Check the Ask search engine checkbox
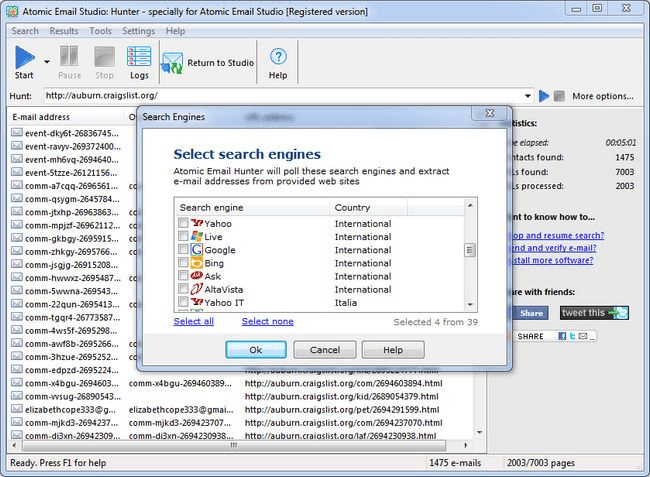The image size is (650, 477). [183, 276]
